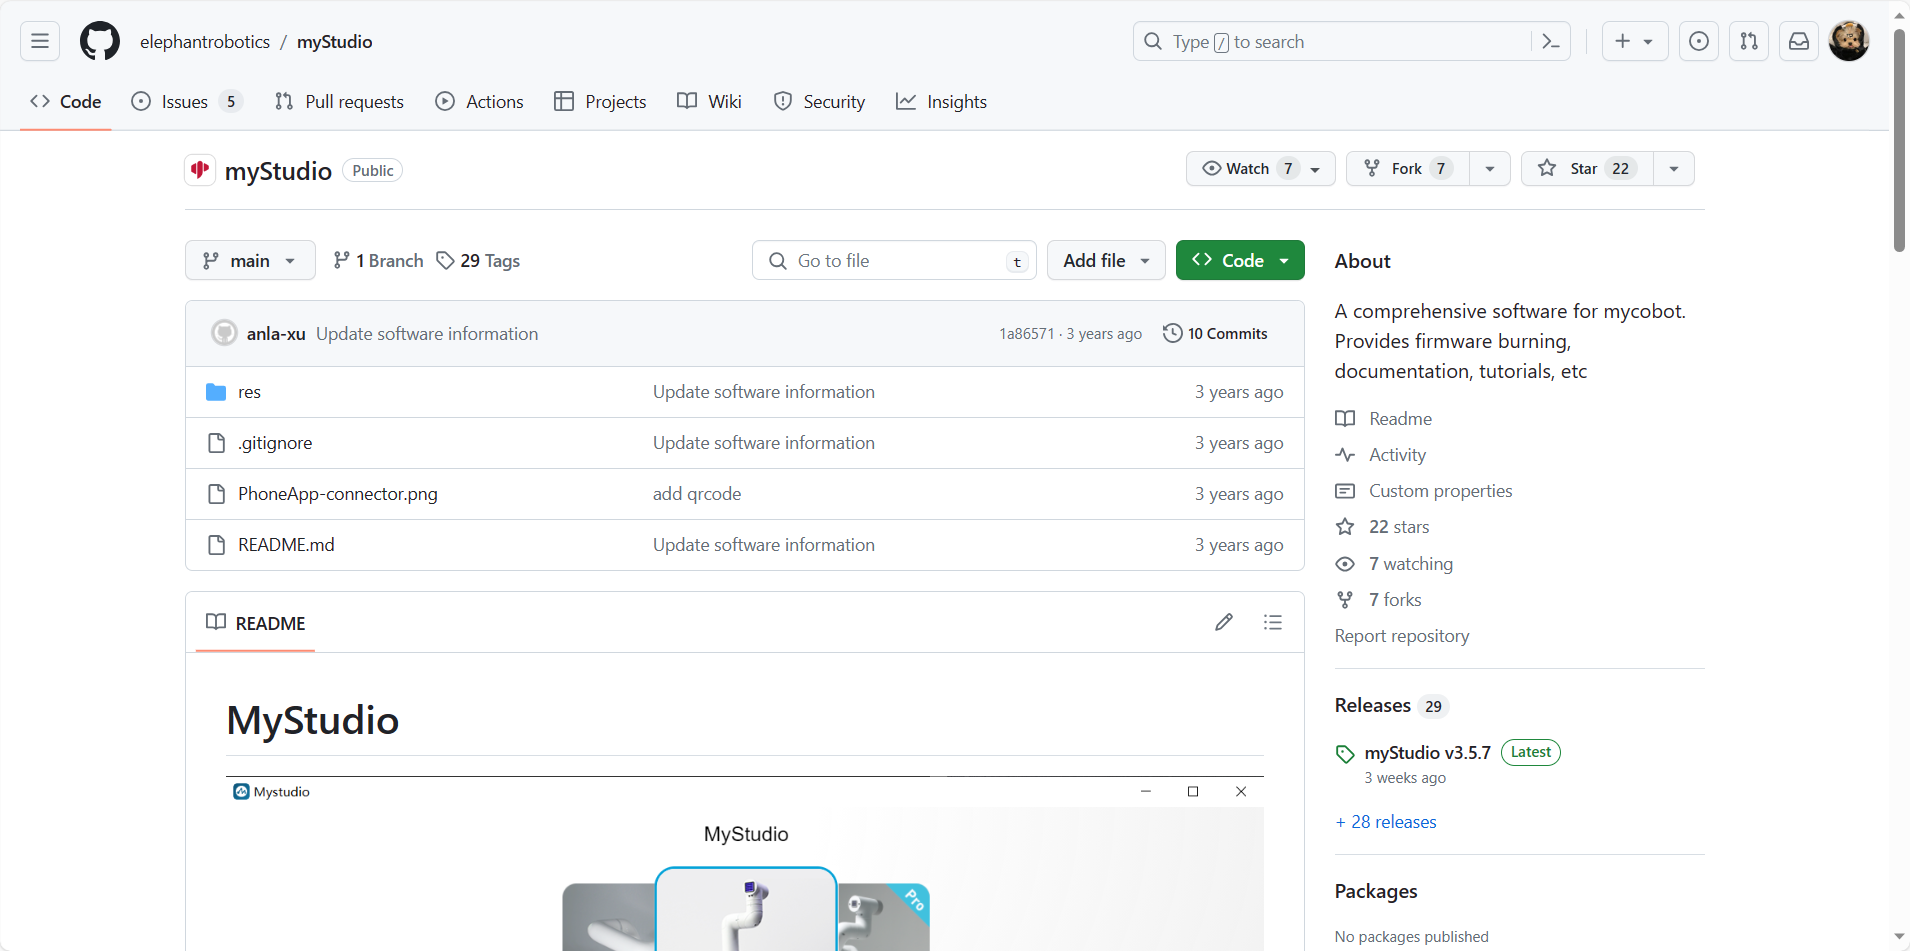Fork the myStudio repository

[1408, 168]
